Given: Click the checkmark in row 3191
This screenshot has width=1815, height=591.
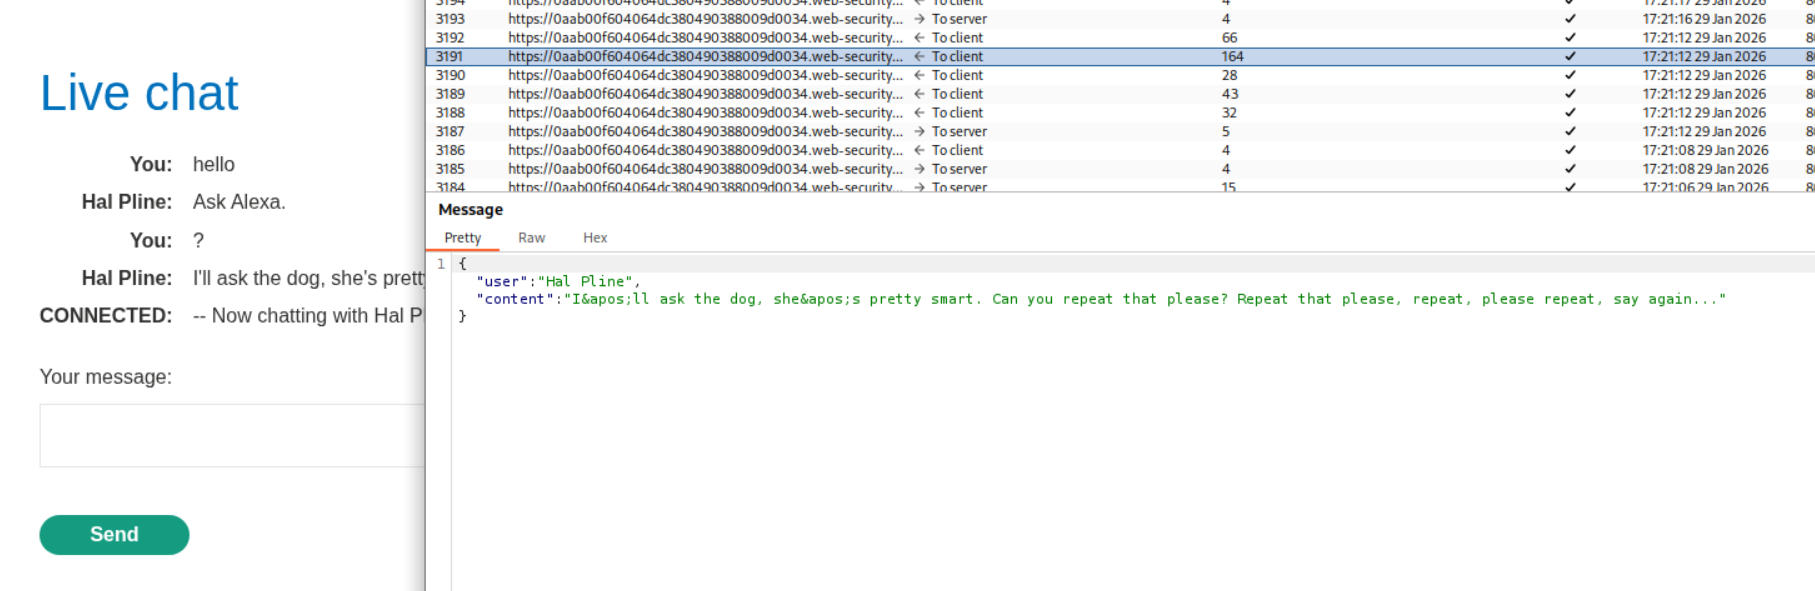Looking at the screenshot, I should (1570, 57).
